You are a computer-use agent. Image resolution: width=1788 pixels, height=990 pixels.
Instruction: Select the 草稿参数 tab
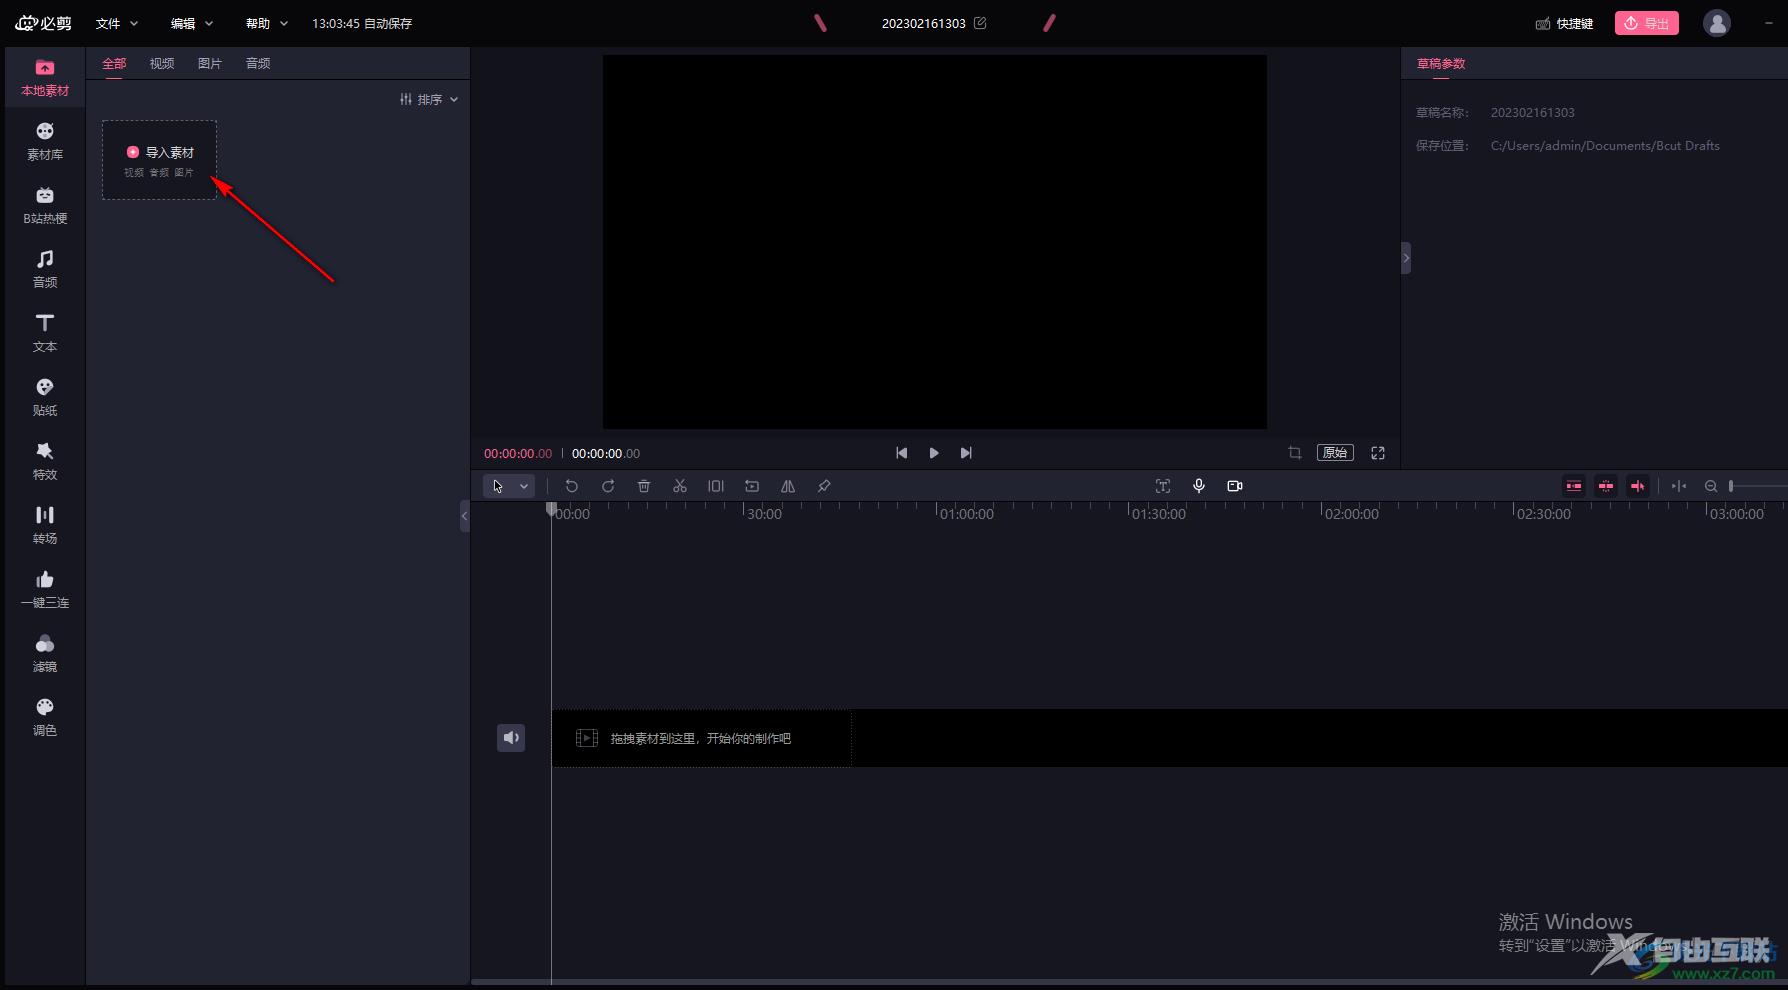pos(1441,63)
